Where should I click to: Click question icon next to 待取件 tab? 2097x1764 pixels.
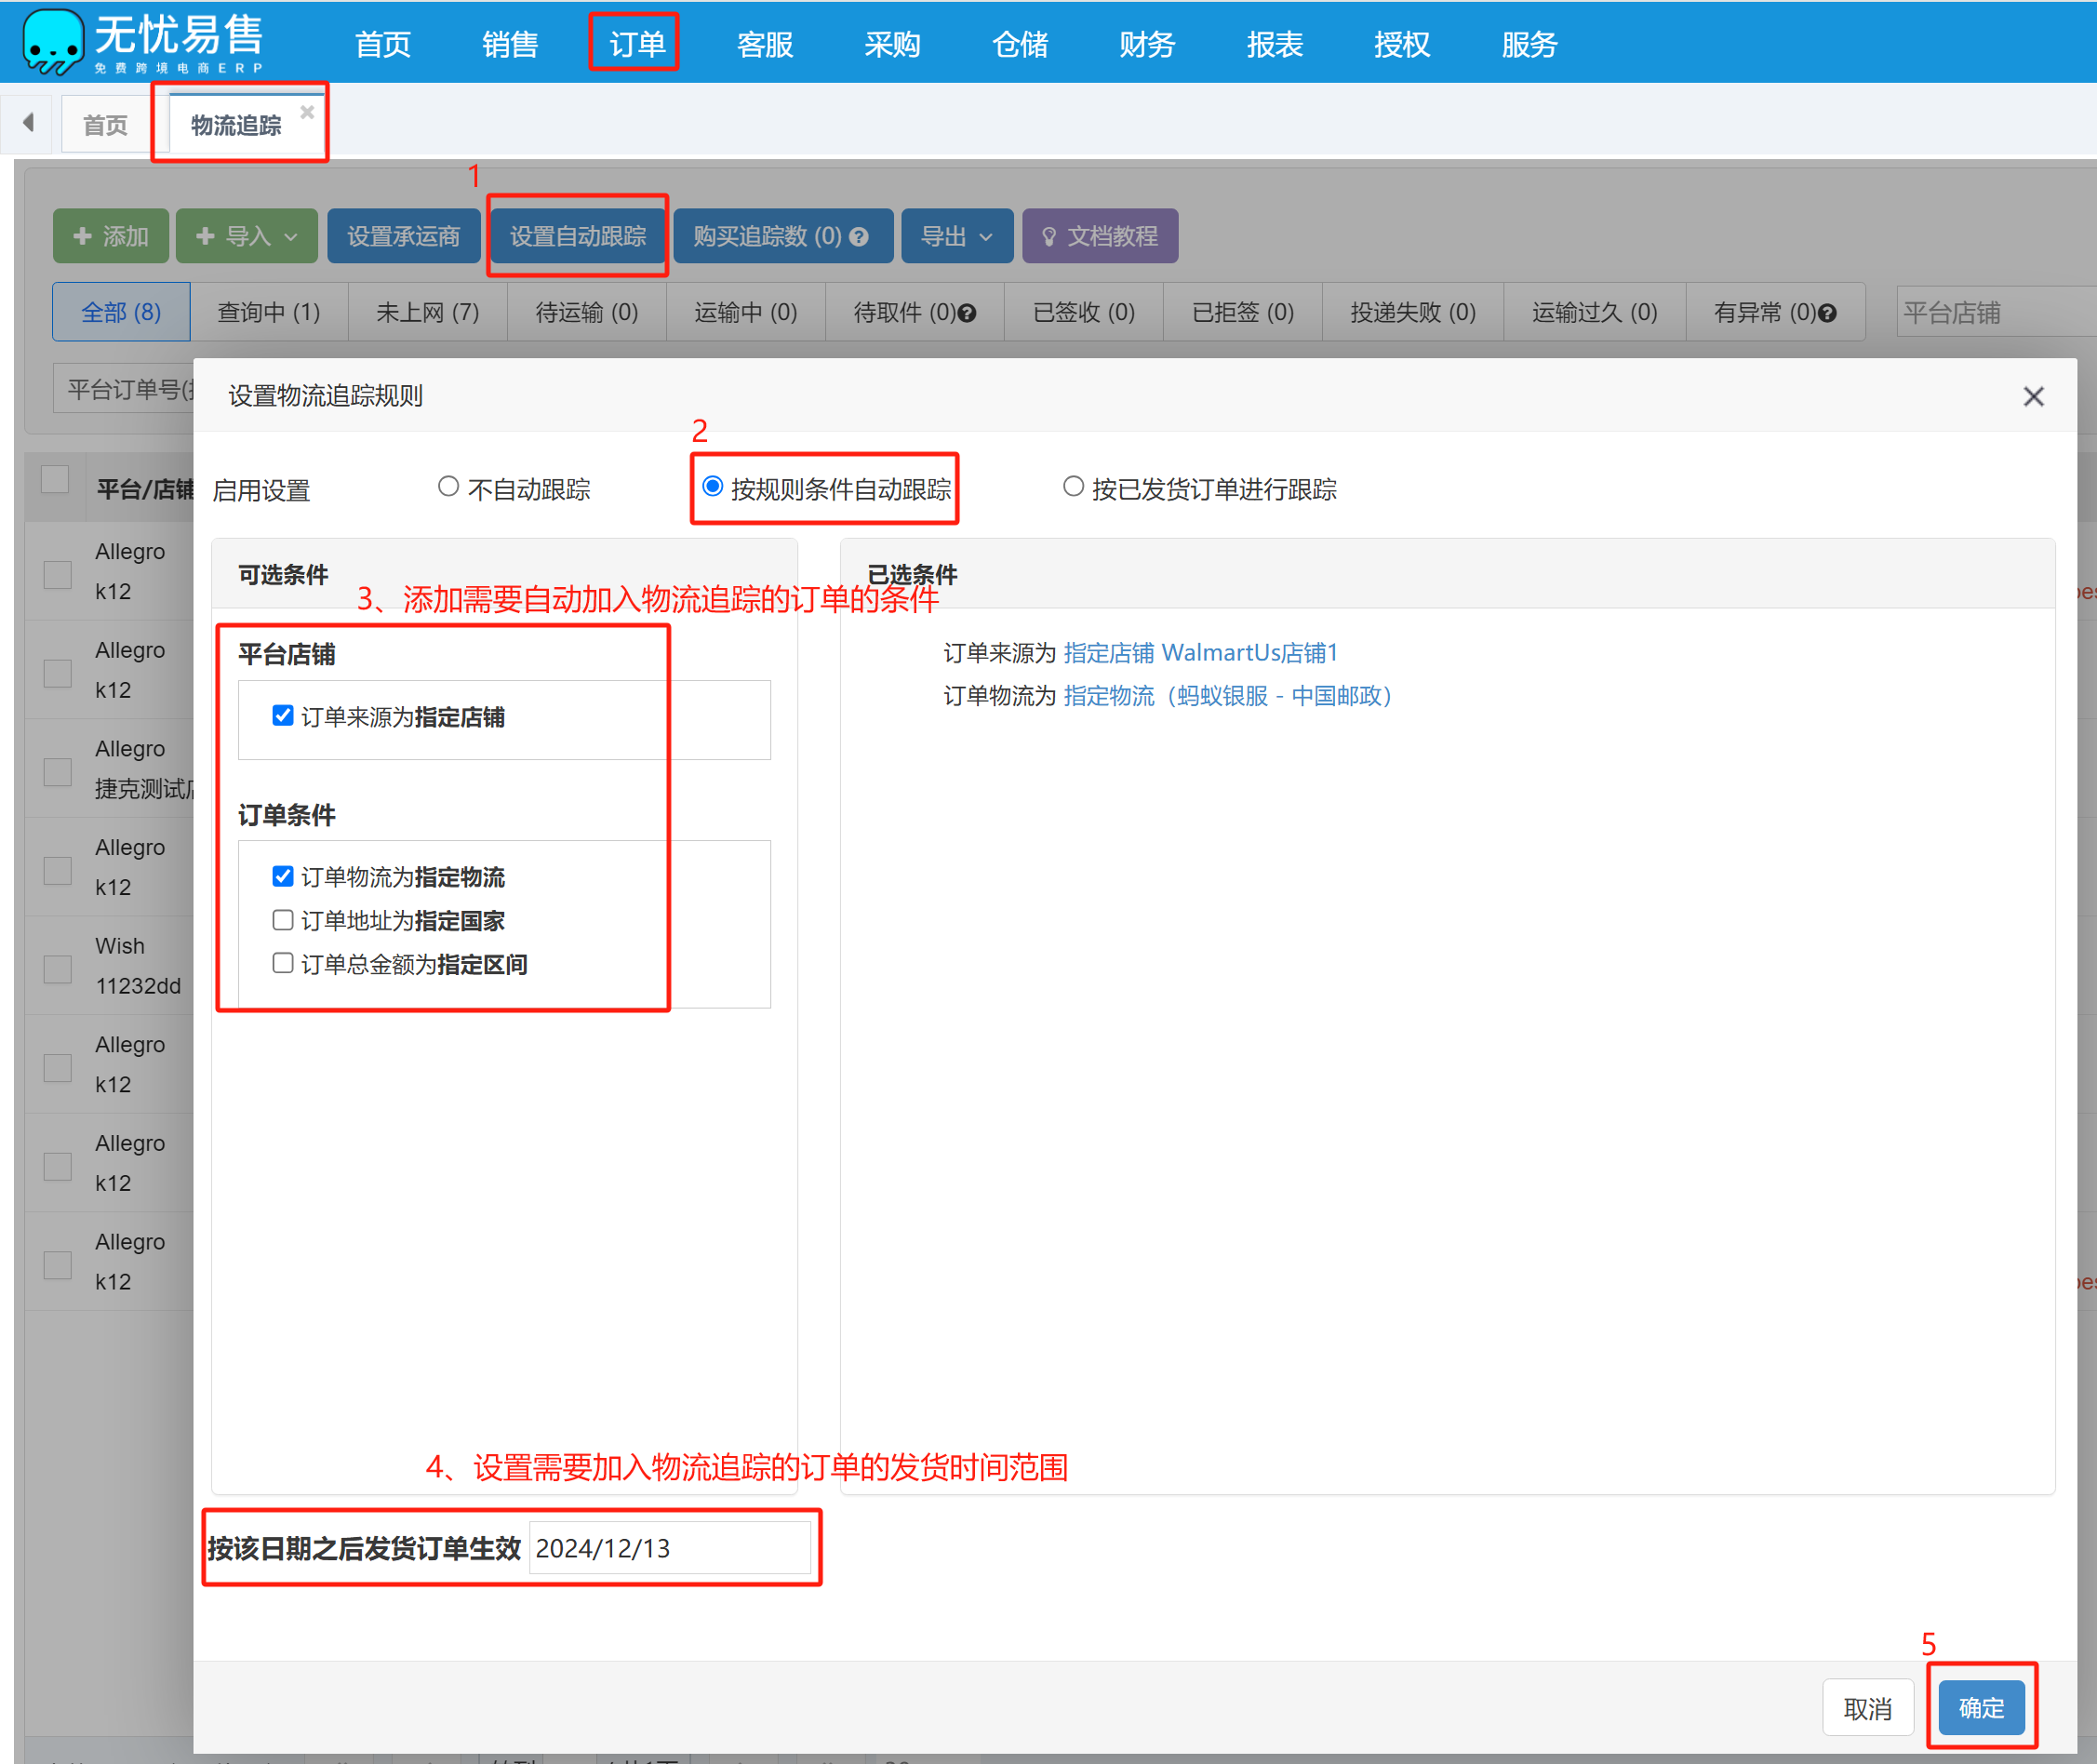[967, 314]
